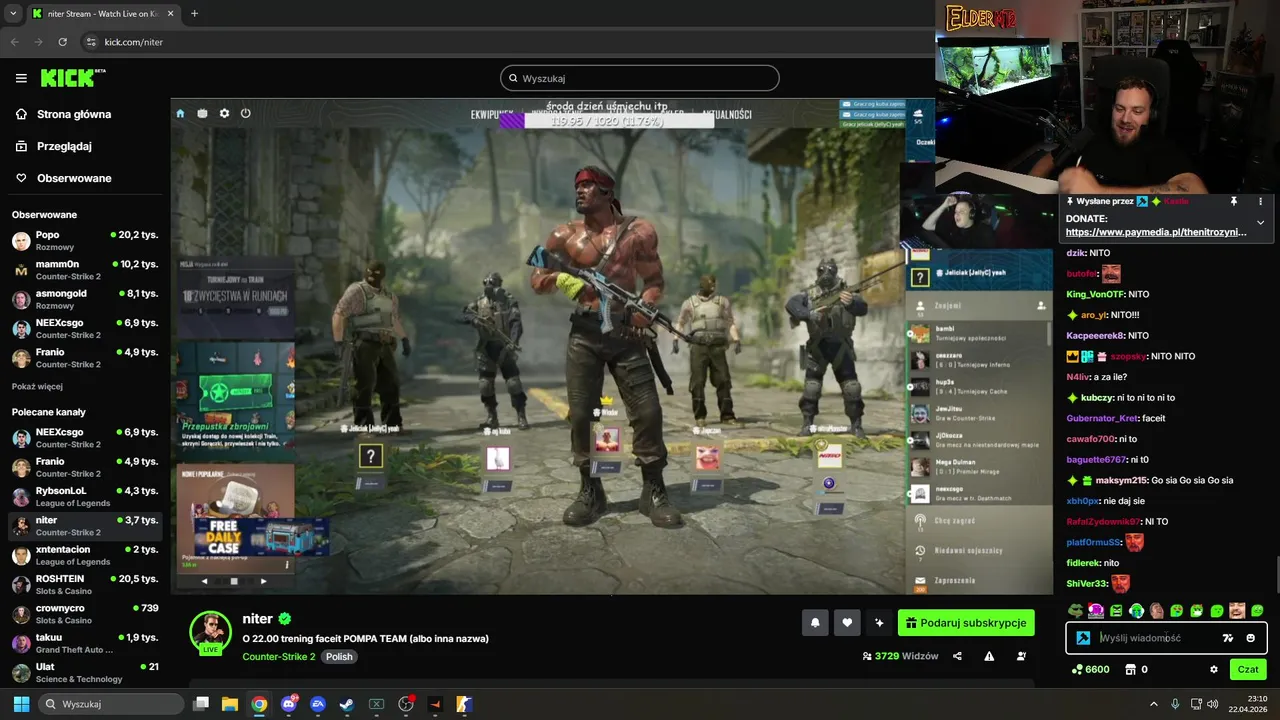Follow niter with the heart button

coord(847,623)
